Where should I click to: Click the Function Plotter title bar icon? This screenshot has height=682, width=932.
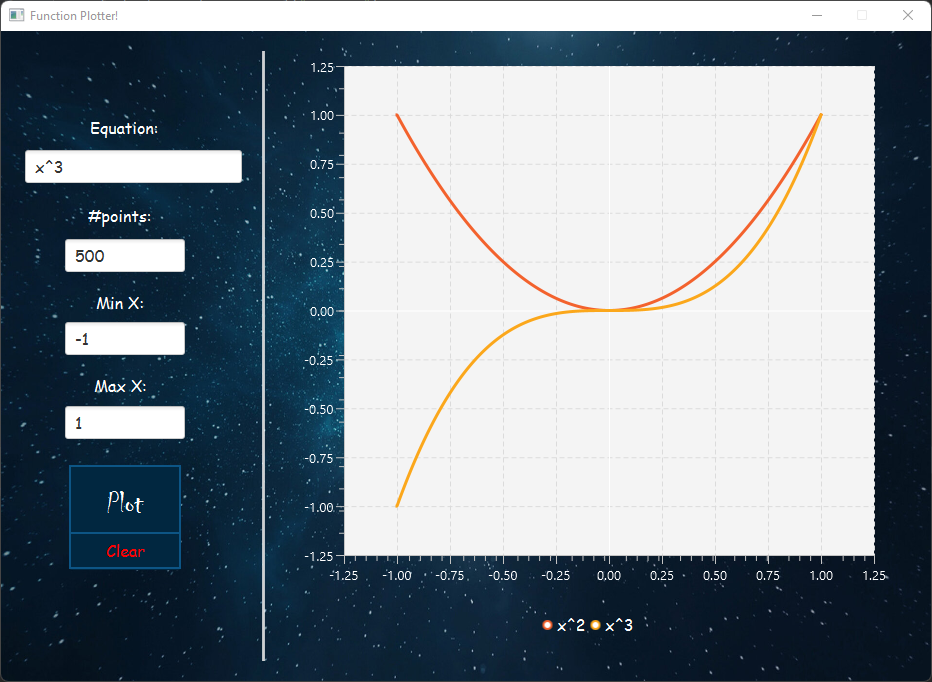coord(15,15)
